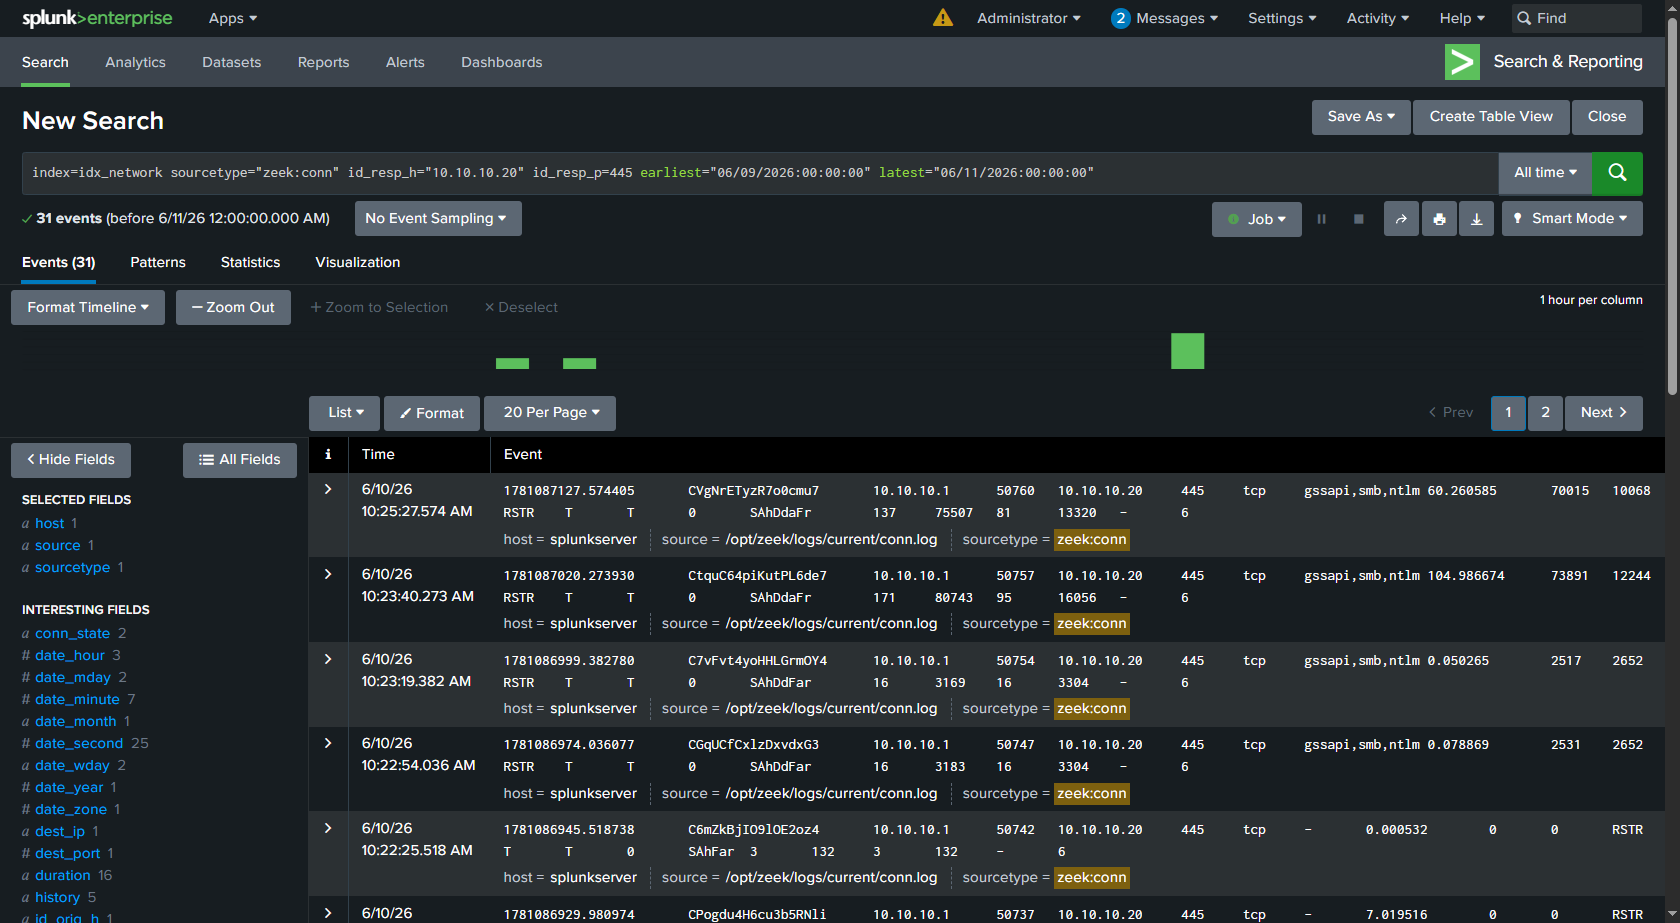Viewport: 1680px width, 923px height.
Task: Stop the search job
Action: [x=1358, y=219]
